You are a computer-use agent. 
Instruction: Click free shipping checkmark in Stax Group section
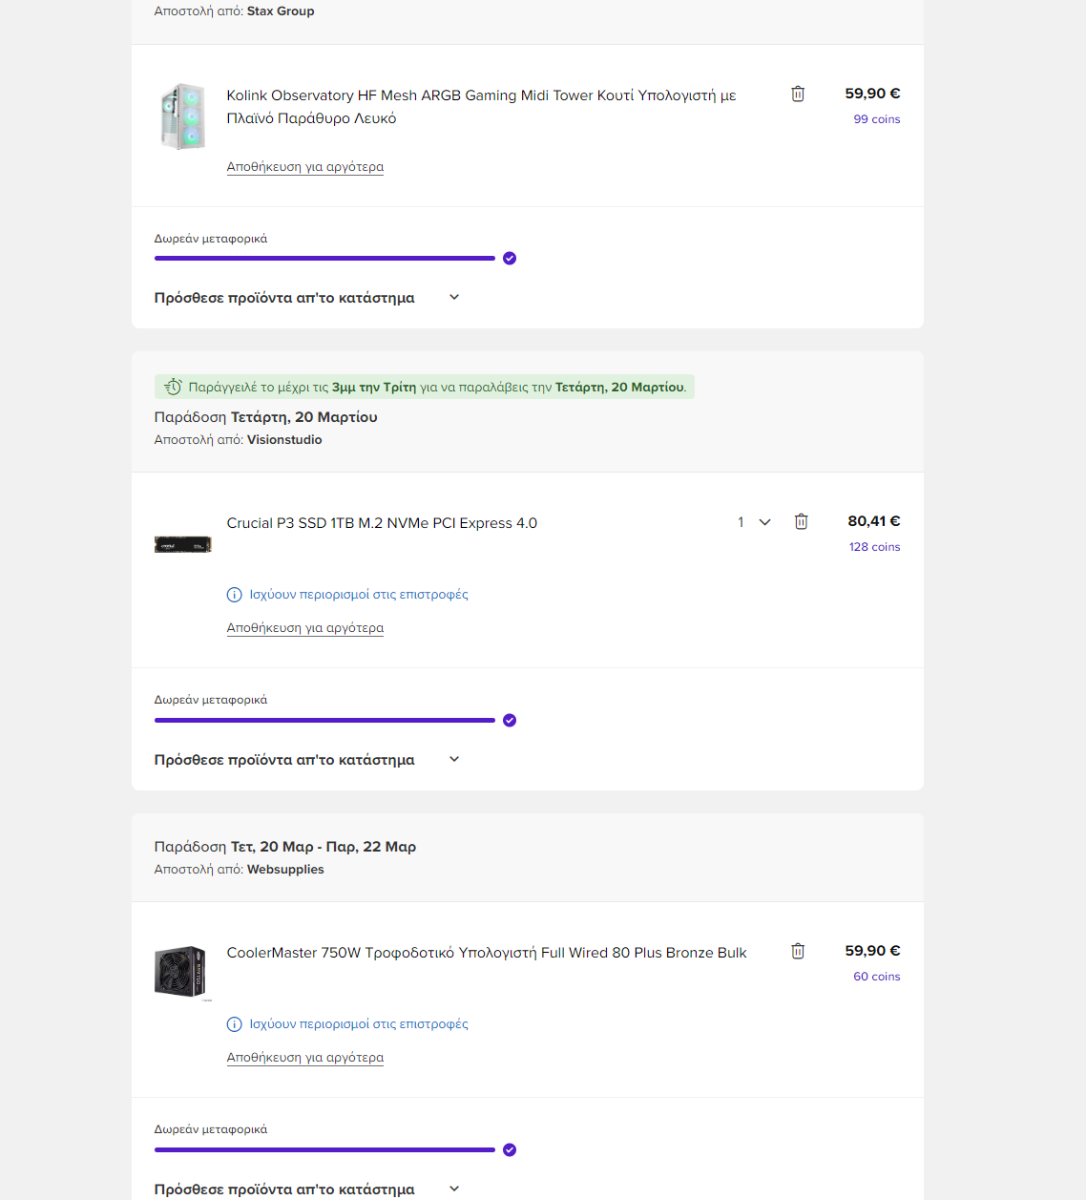[x=510, y=258]
